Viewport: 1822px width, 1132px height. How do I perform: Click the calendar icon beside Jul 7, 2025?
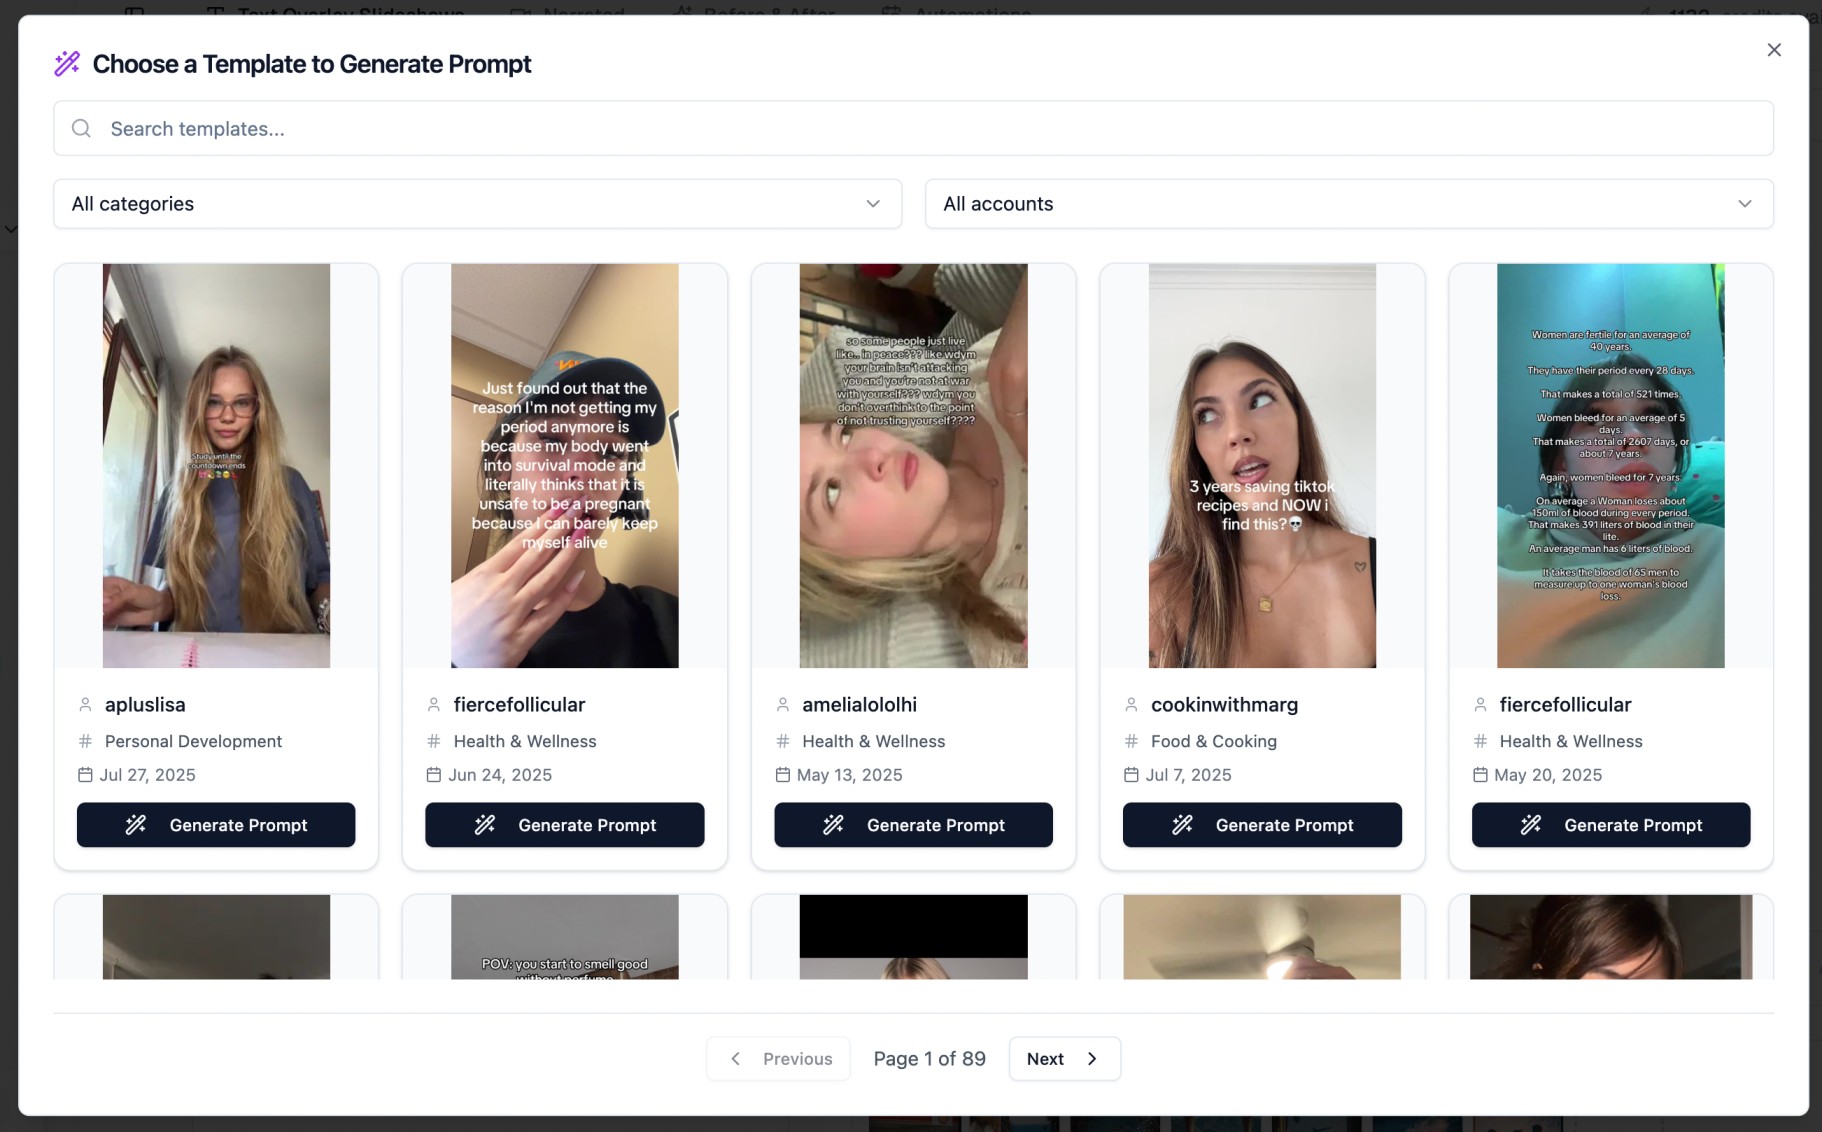1131,775
